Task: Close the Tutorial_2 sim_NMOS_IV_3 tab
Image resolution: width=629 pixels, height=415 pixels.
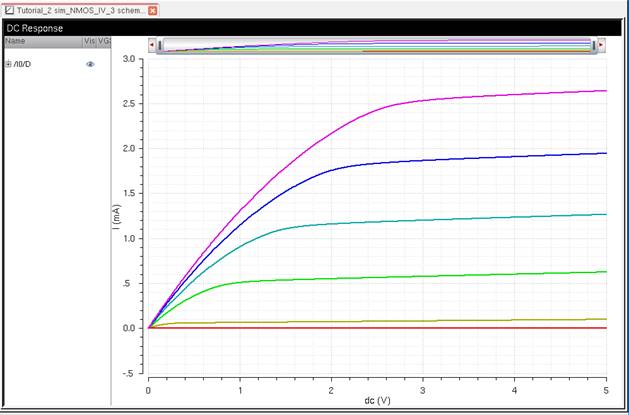Action: pyautogui.click(x=153, y=10)
